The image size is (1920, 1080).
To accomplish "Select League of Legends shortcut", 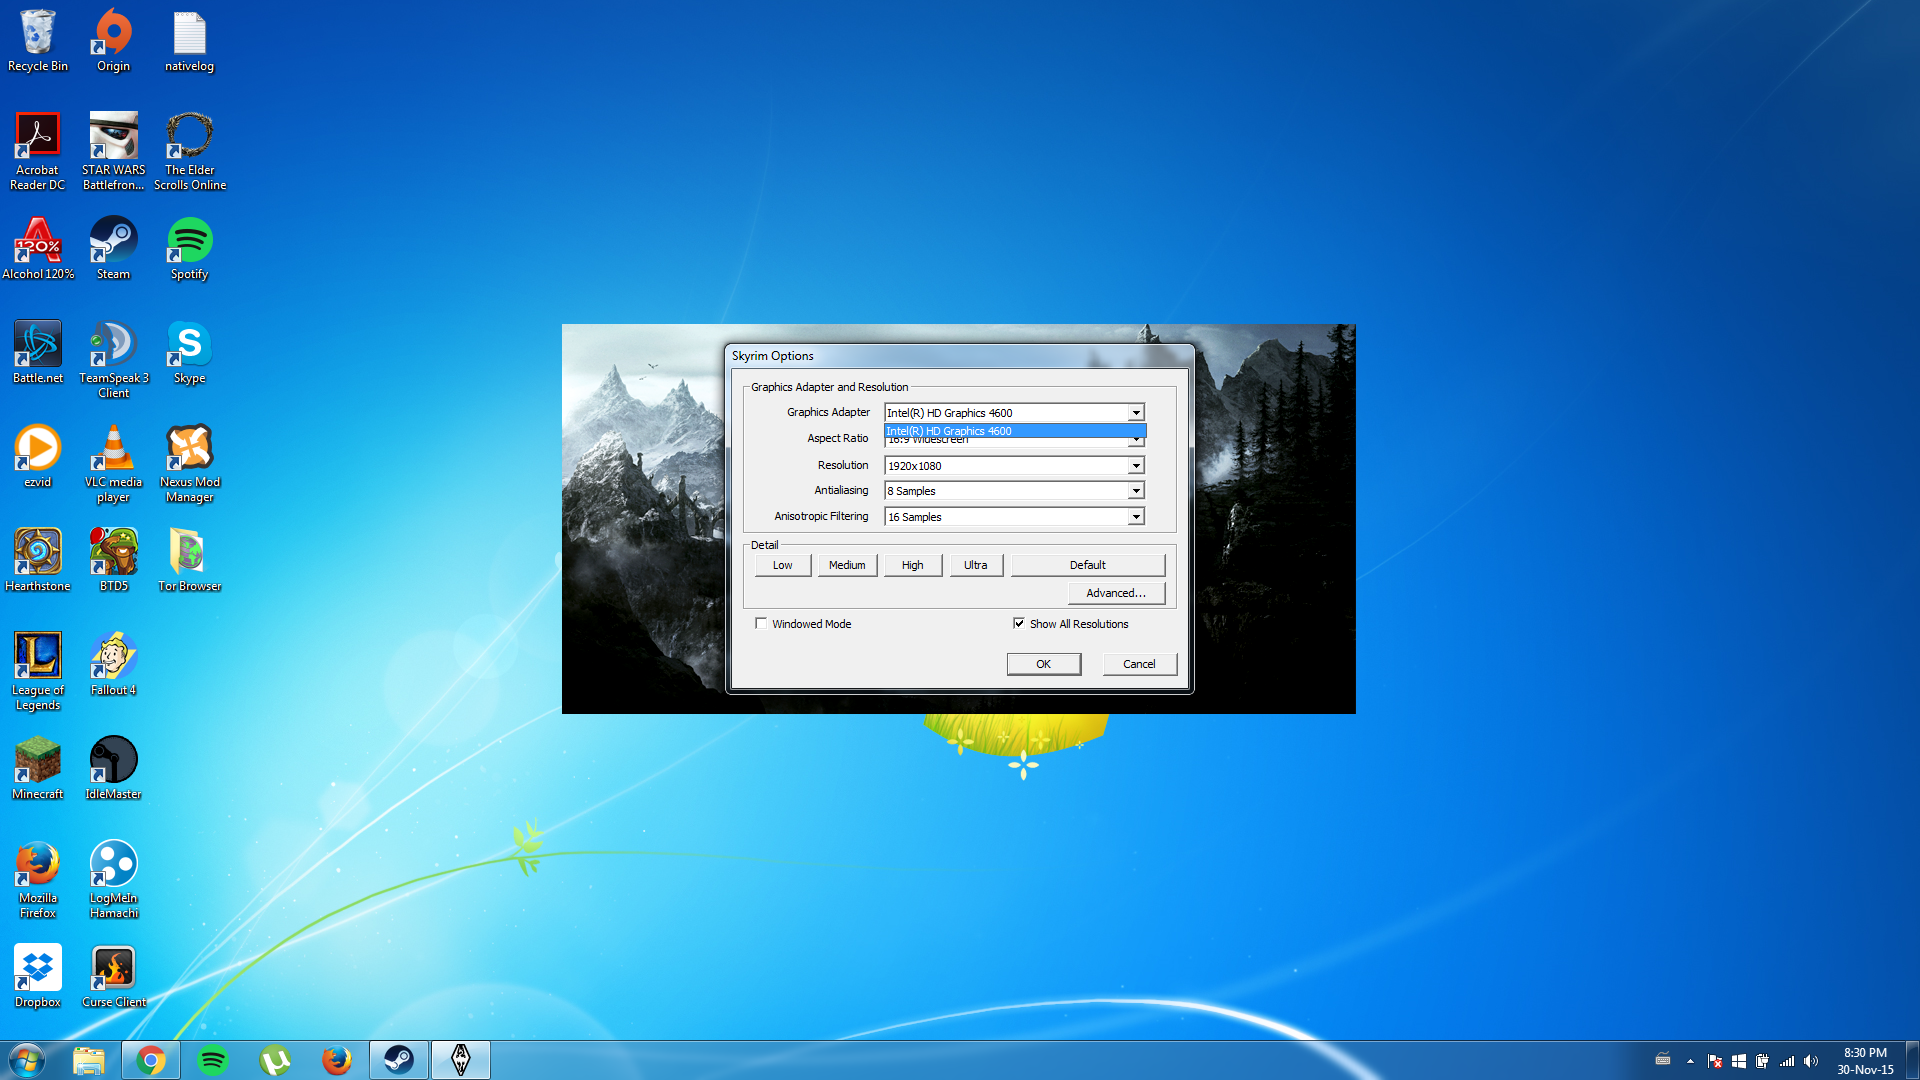I will tap(38, 671).
